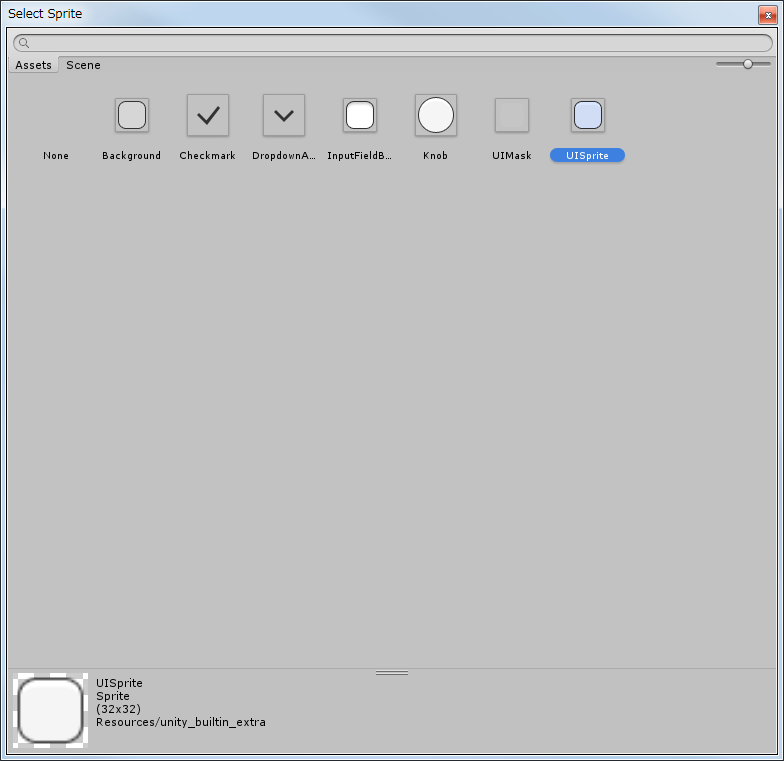Viewport: 784px width, 761px height.
Task: Choose the UIMask sprite thumbnail
Action: coord(512,115)
